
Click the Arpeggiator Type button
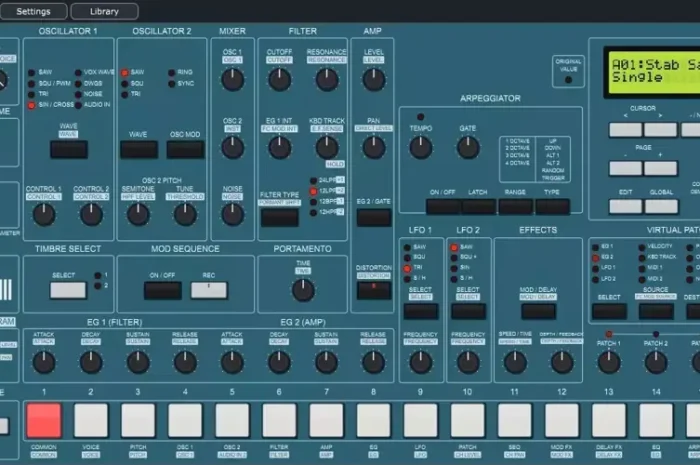point(552,207)
